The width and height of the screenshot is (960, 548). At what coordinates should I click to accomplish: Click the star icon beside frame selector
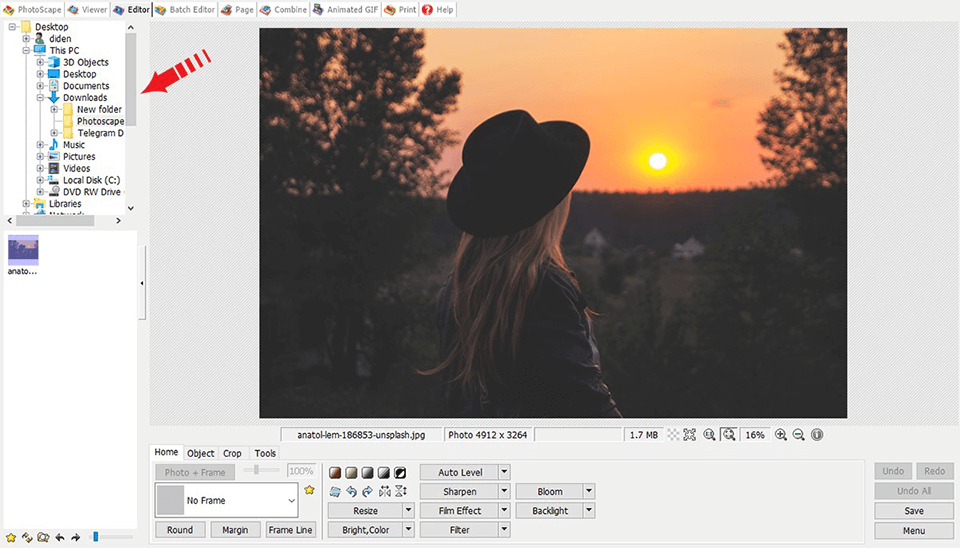(x=309, y=490)
